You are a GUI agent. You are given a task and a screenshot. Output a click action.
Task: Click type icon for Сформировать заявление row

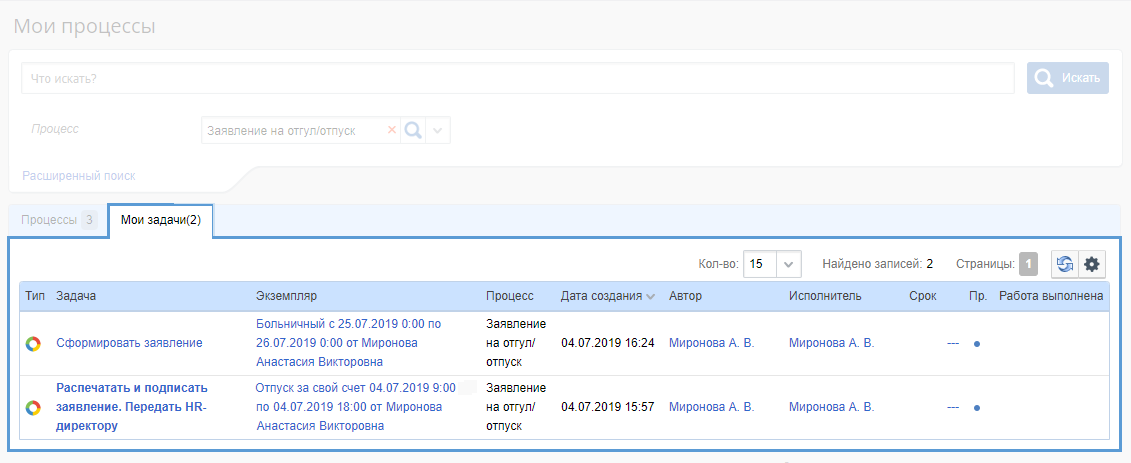point(33,343)
